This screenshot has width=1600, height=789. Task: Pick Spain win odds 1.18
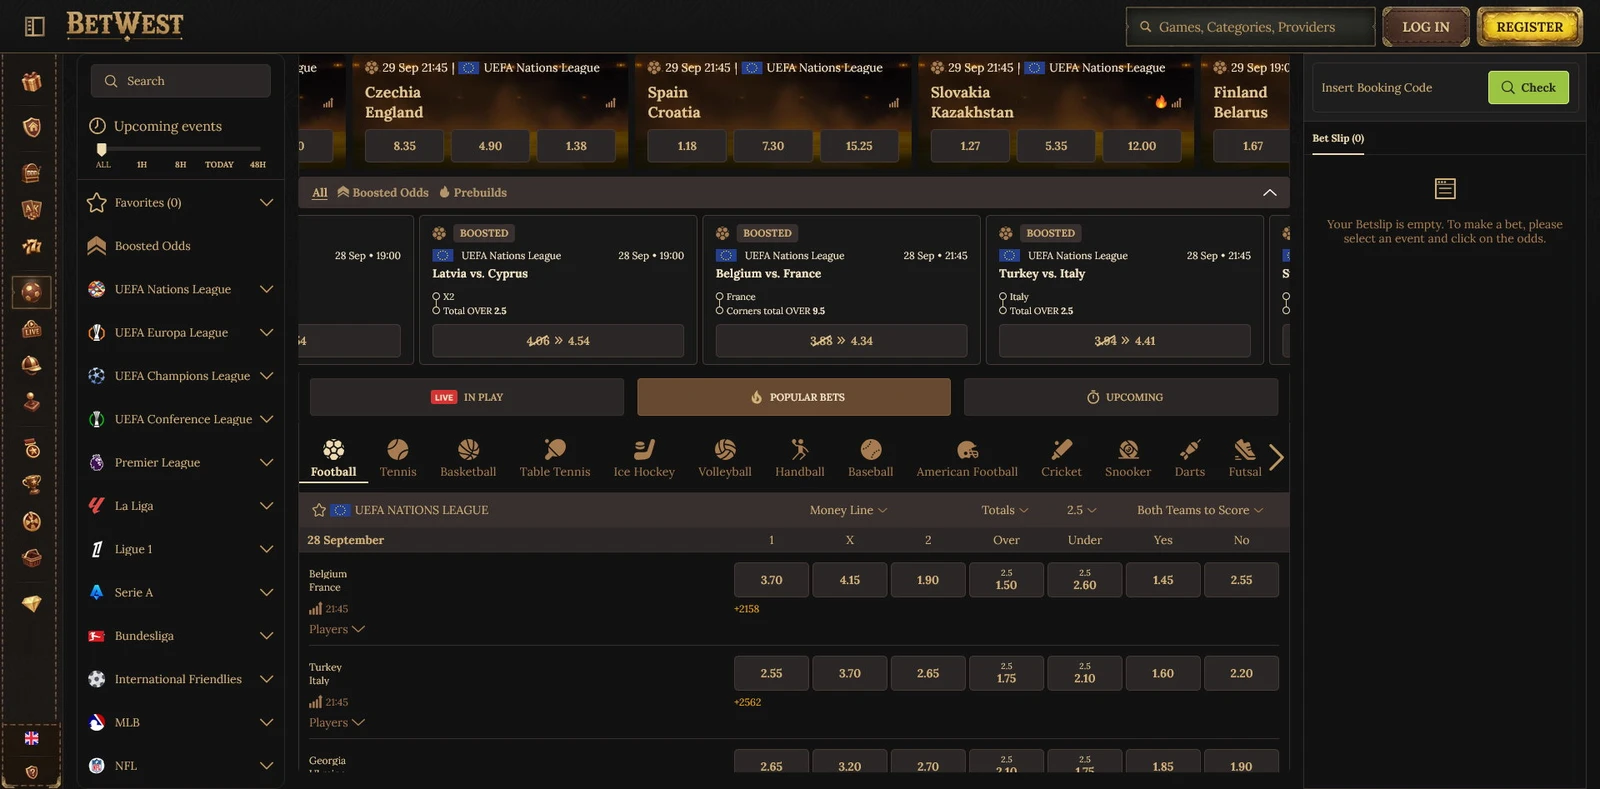687,146
